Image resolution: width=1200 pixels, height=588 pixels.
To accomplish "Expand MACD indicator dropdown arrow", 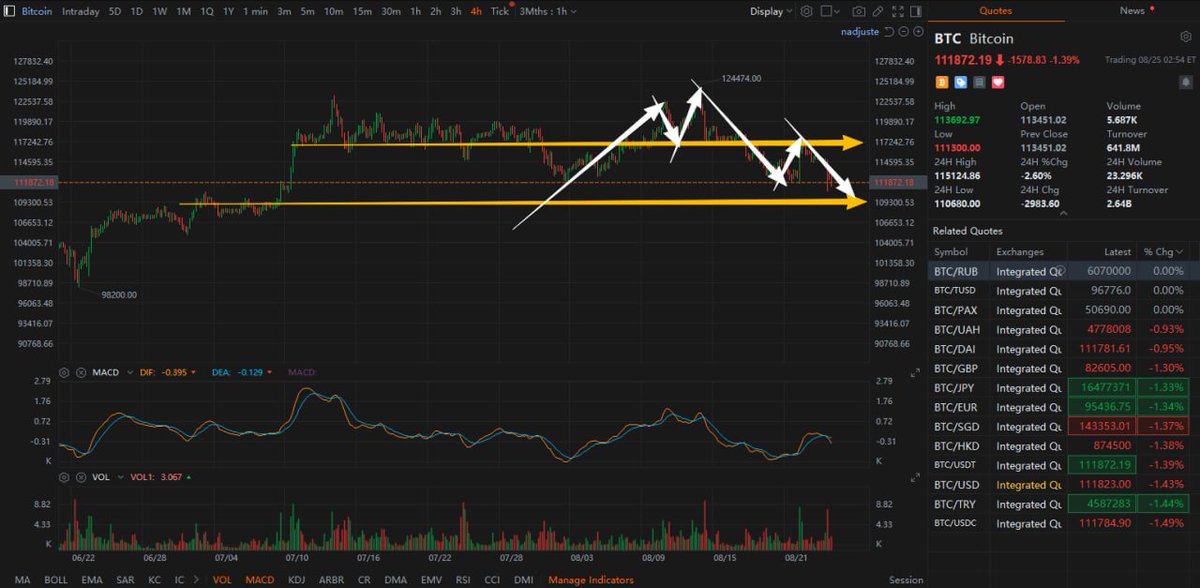I will (130, 372).
